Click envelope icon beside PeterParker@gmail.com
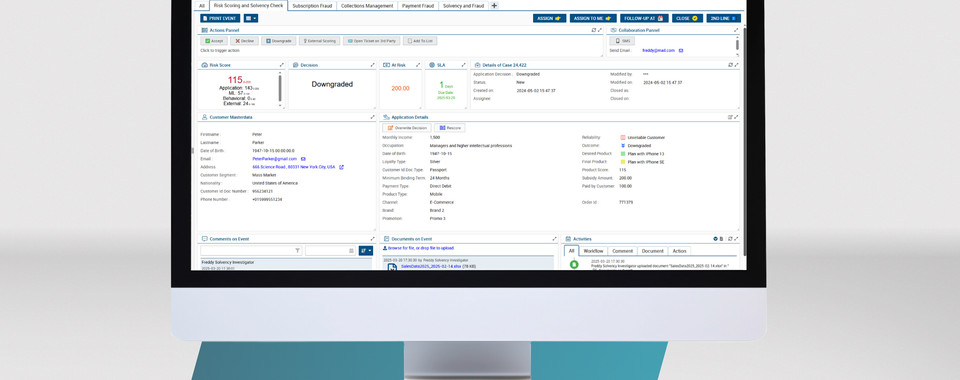This screenshot has height=380, width=960. coord(303,158)
